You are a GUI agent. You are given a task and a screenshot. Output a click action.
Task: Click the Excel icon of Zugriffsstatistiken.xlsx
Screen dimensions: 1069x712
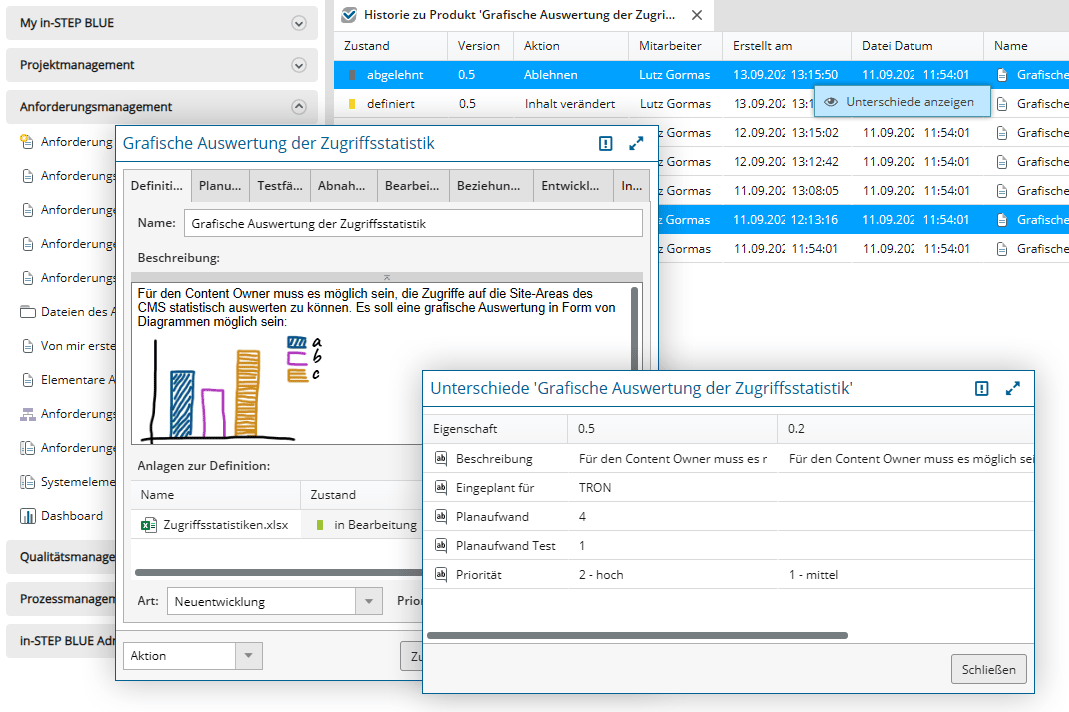148,525
